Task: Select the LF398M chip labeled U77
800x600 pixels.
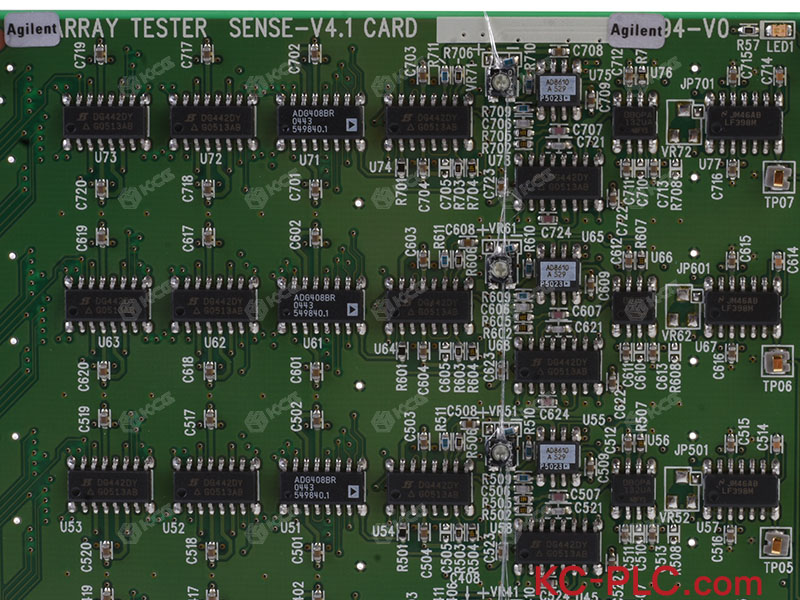Action: click(743, 122)
